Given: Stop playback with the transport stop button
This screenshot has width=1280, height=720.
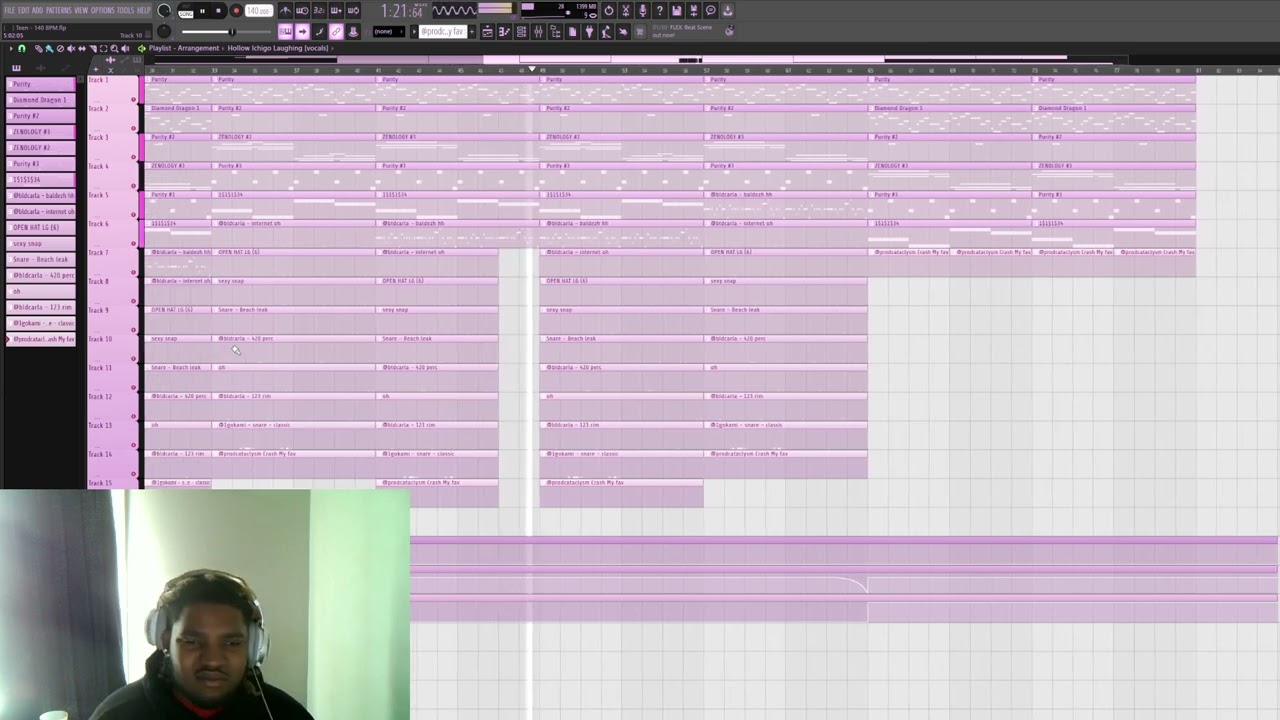Looking at the screenshot, I should click(218, 11).
